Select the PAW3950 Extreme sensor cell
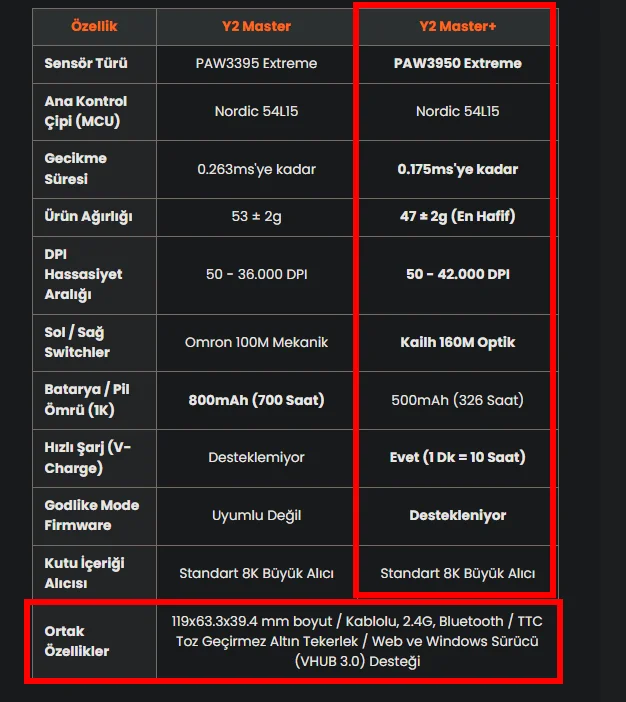This screenshot has width=626, height=702. (x=457, y=64)
